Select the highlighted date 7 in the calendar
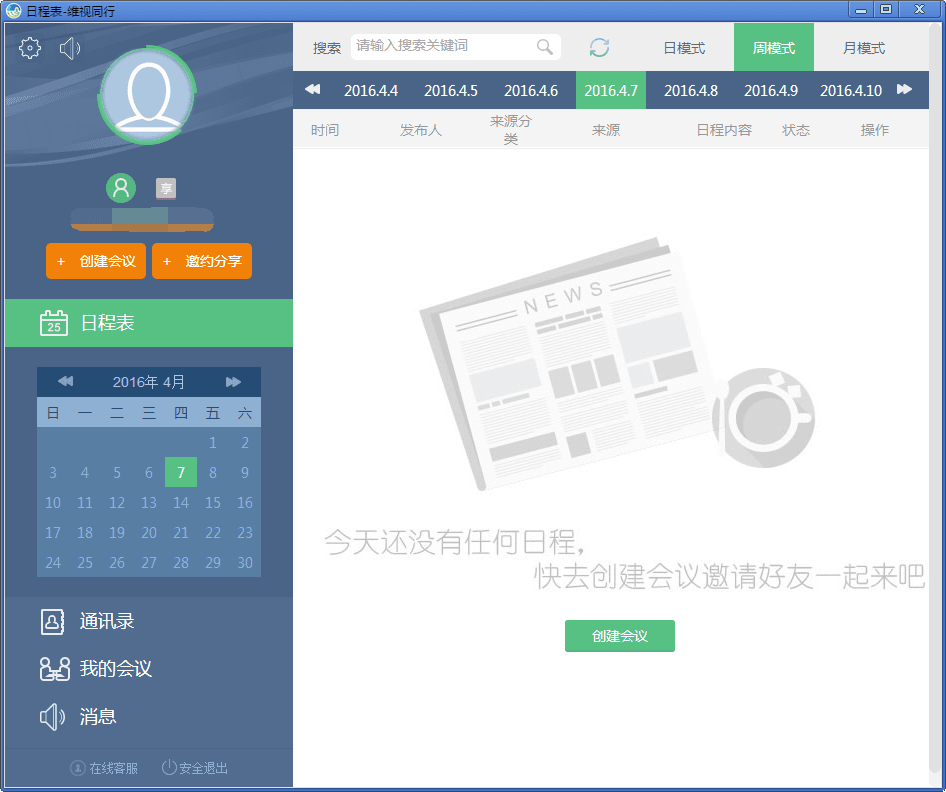The width and height of the screenshot is (946, 792). (x=180, y=472)
